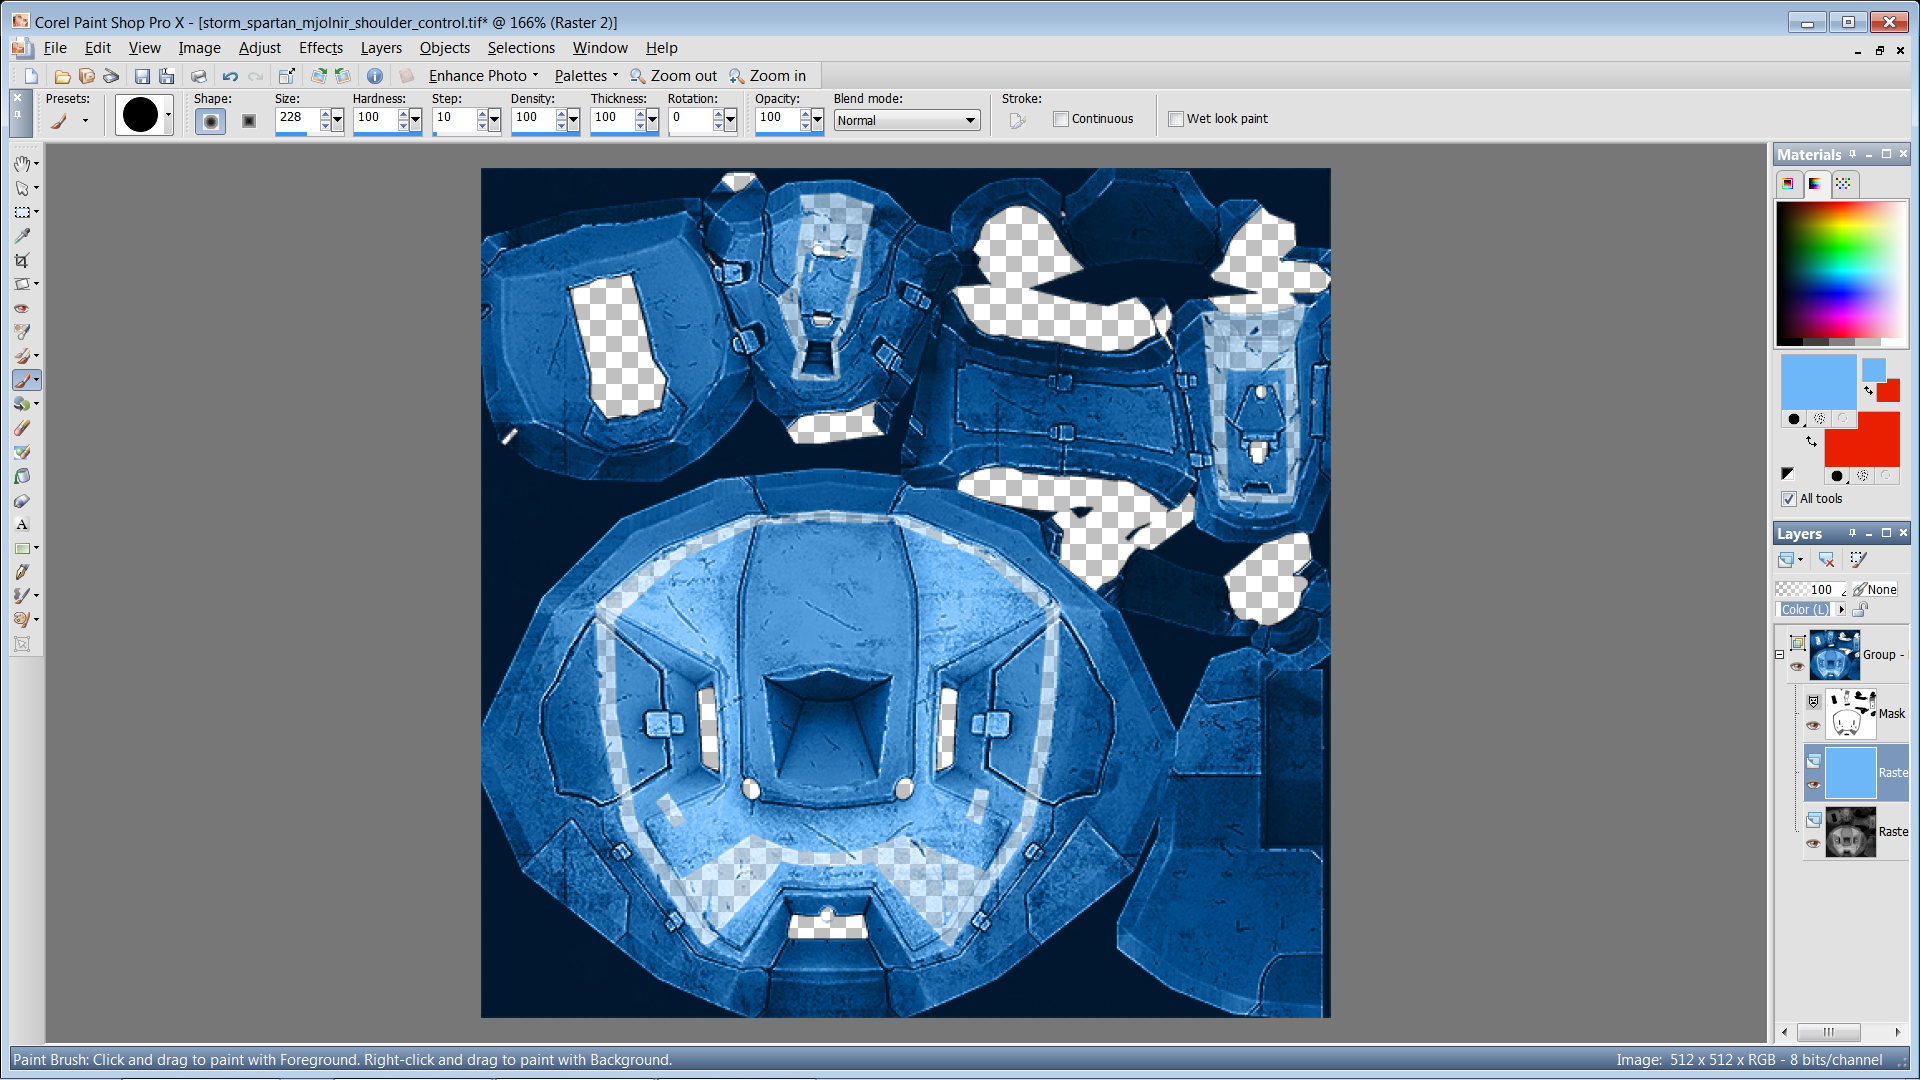Open the Hardness slider dropdown
Image resolution: width=1920 pixels, height=1080 pixels.
point(415,120)
